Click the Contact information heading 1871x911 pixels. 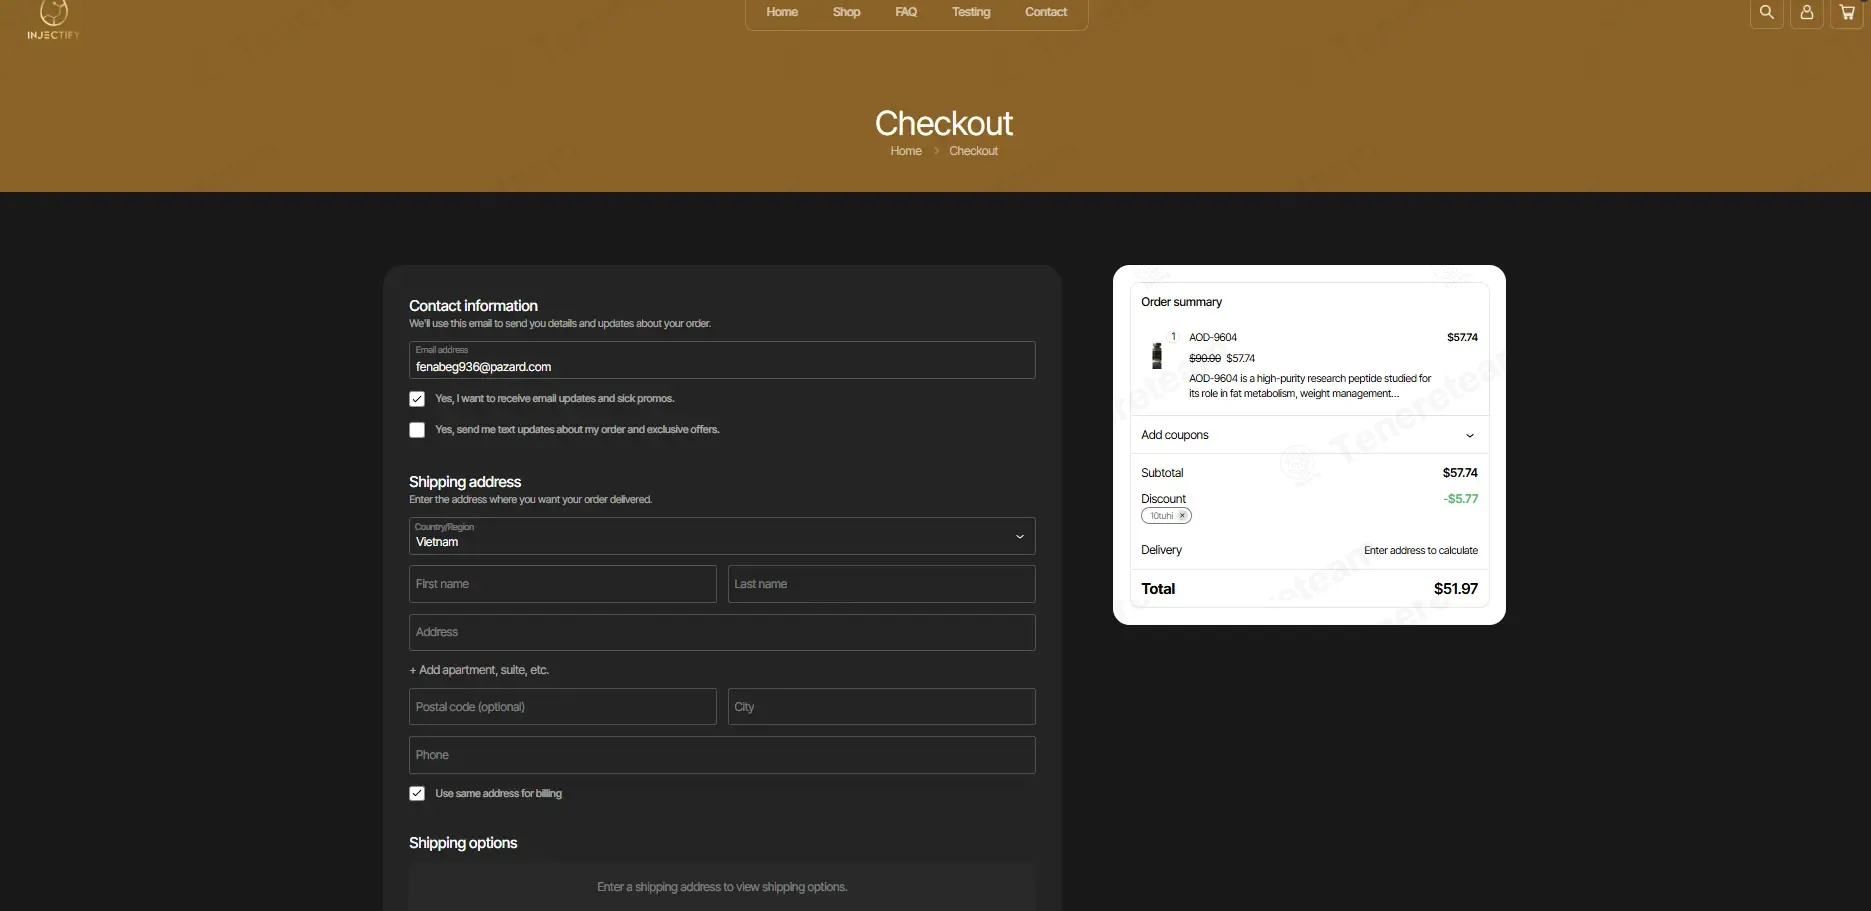(x=473, y=306)
